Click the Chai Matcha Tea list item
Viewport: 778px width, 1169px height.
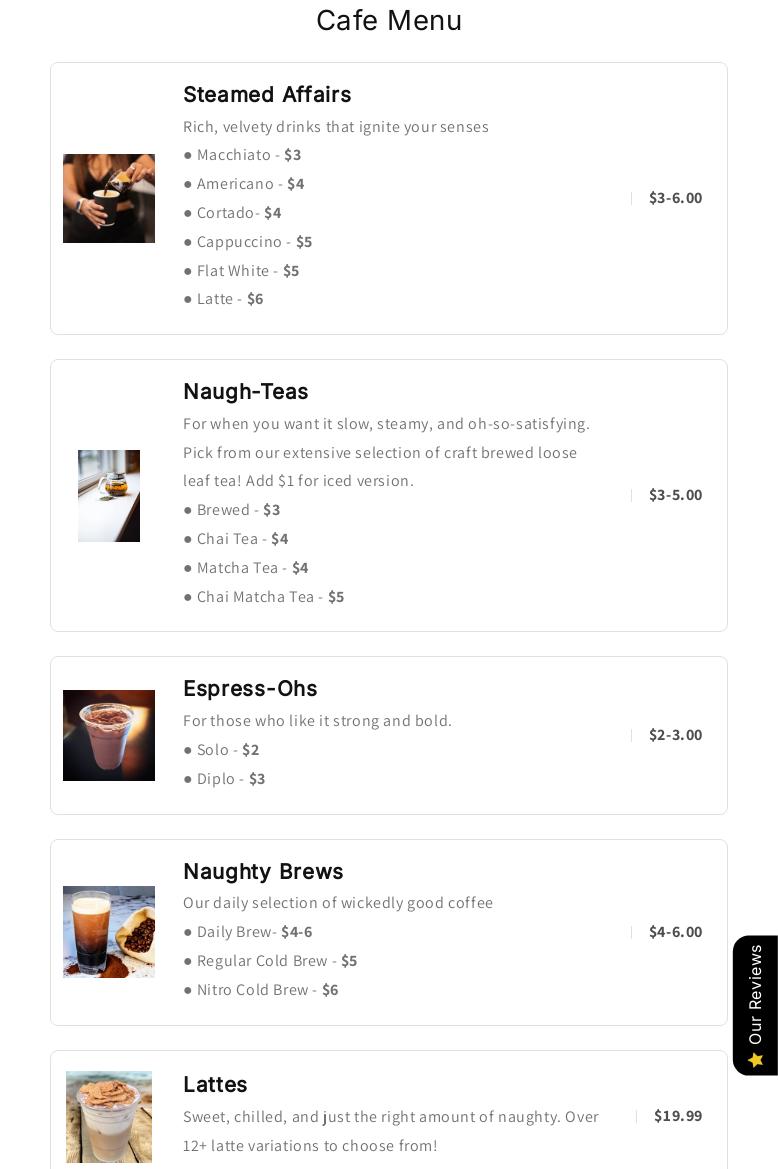coord(263,597)
